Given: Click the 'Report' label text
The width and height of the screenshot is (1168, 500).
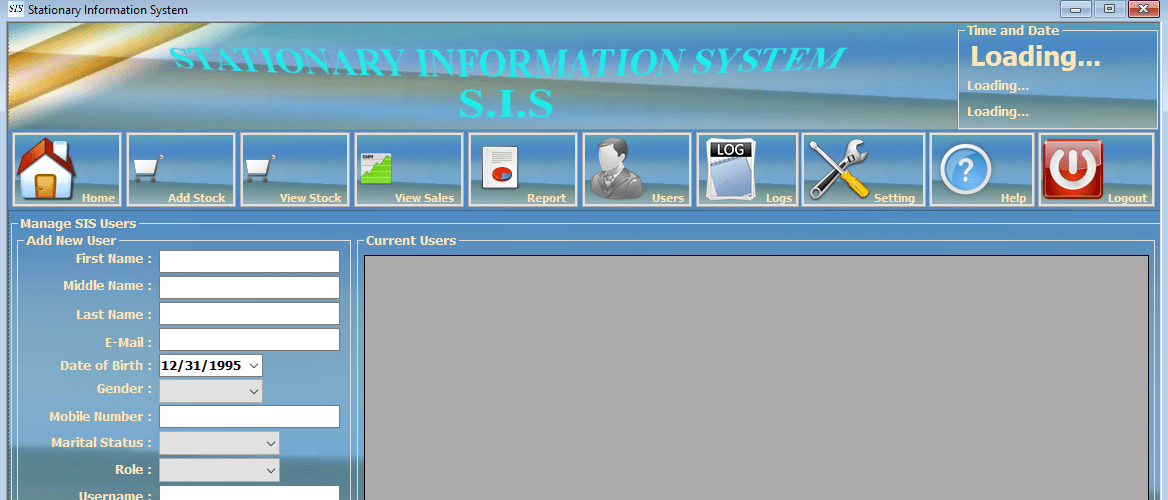Looking at the screenshot, I should pos(547,198).
